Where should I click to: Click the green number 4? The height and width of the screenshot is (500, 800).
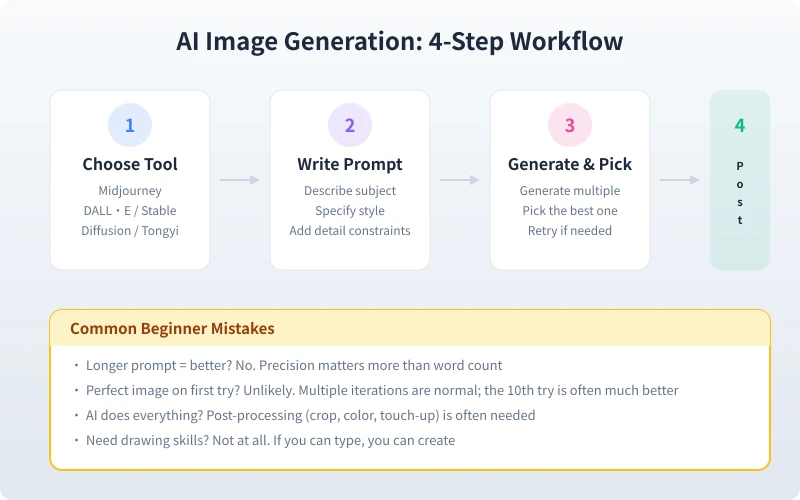740,125
